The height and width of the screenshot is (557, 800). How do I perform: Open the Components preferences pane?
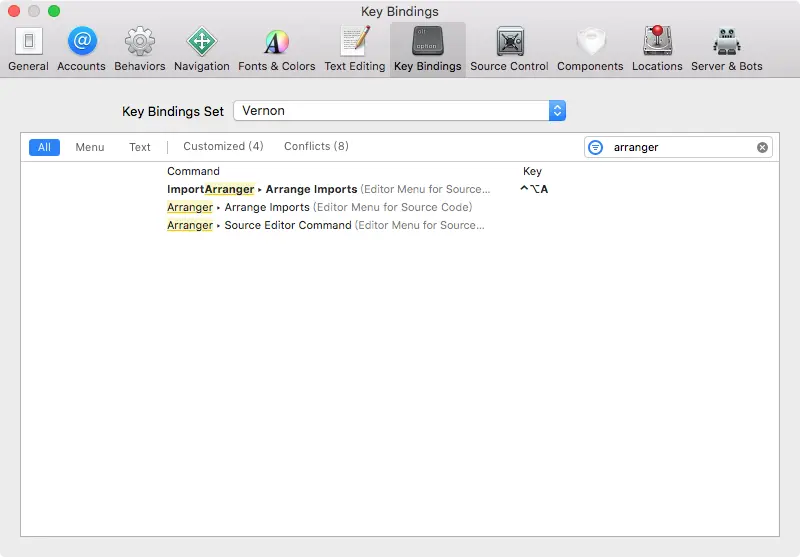[590, 49]
